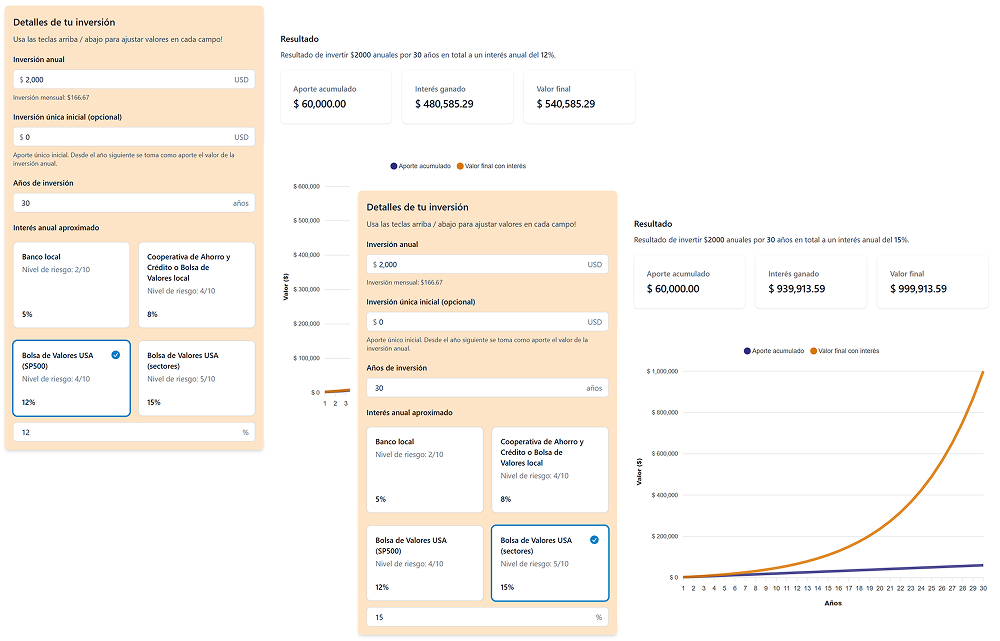Click the "Inversión anual" field showing $2,000

(x=133, y=79)
